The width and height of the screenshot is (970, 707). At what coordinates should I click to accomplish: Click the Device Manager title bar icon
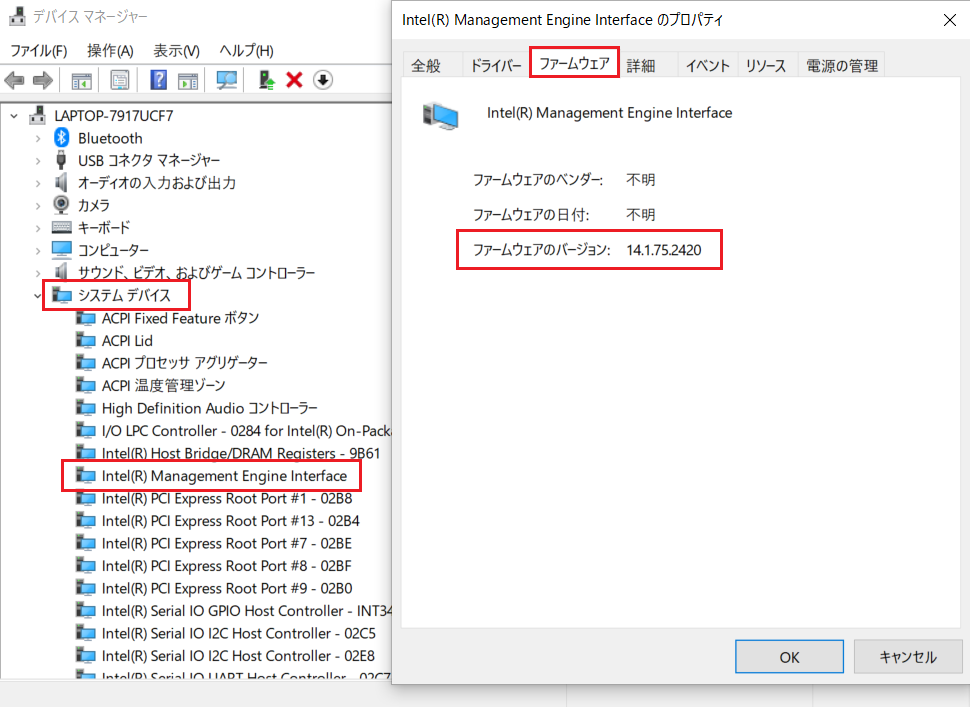click(x=17, y=16)
